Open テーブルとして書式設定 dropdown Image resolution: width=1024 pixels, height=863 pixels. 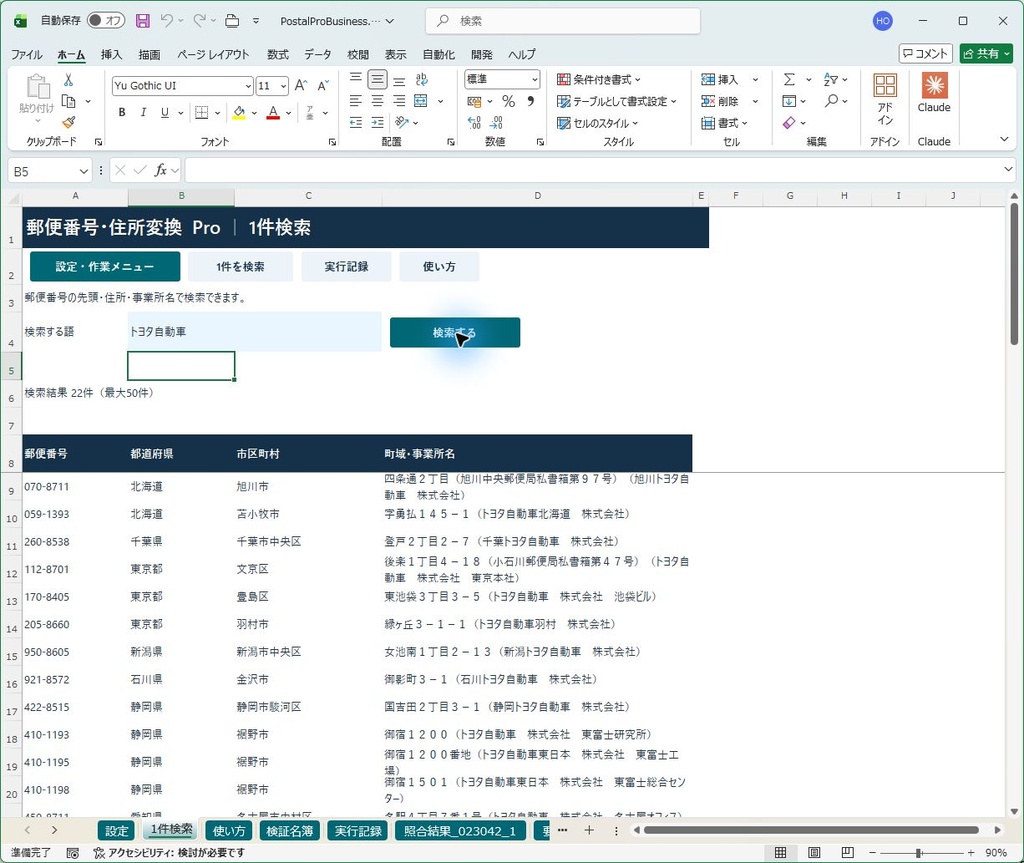tap(616, 101)
